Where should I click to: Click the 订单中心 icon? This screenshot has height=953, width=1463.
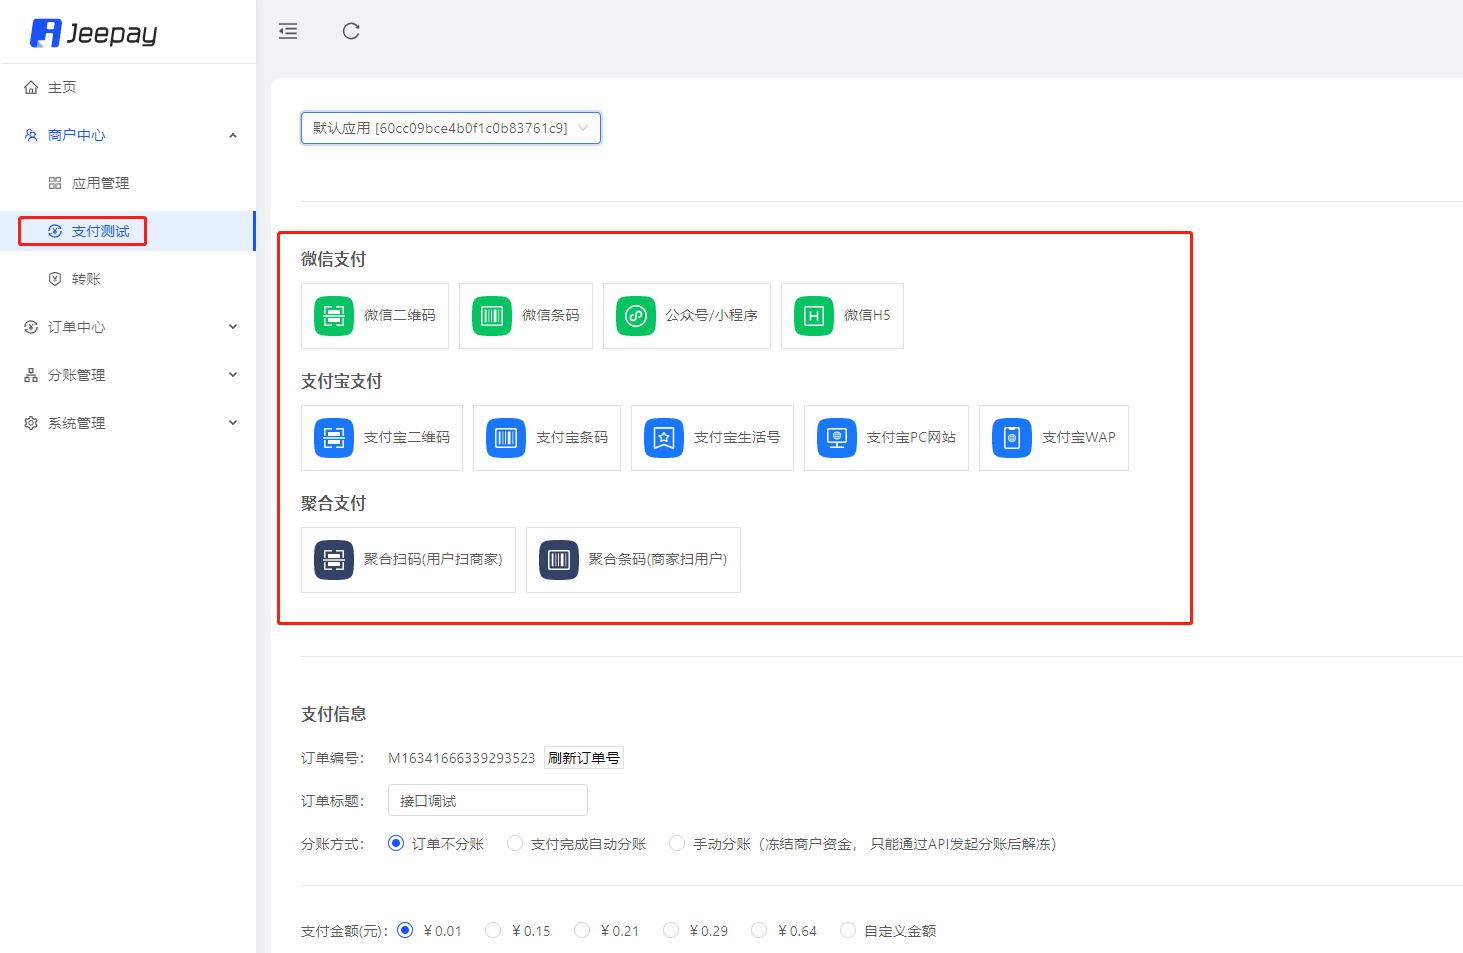coord(31,327)
